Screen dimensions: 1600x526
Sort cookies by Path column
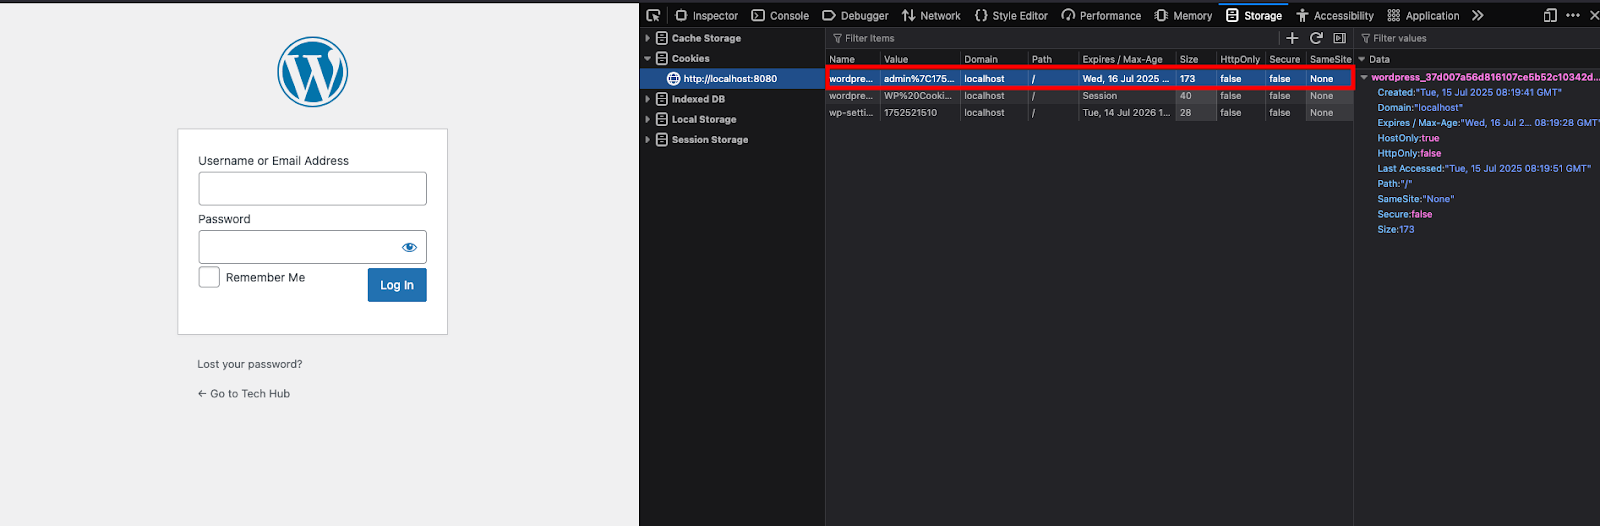coord(1053,59)
